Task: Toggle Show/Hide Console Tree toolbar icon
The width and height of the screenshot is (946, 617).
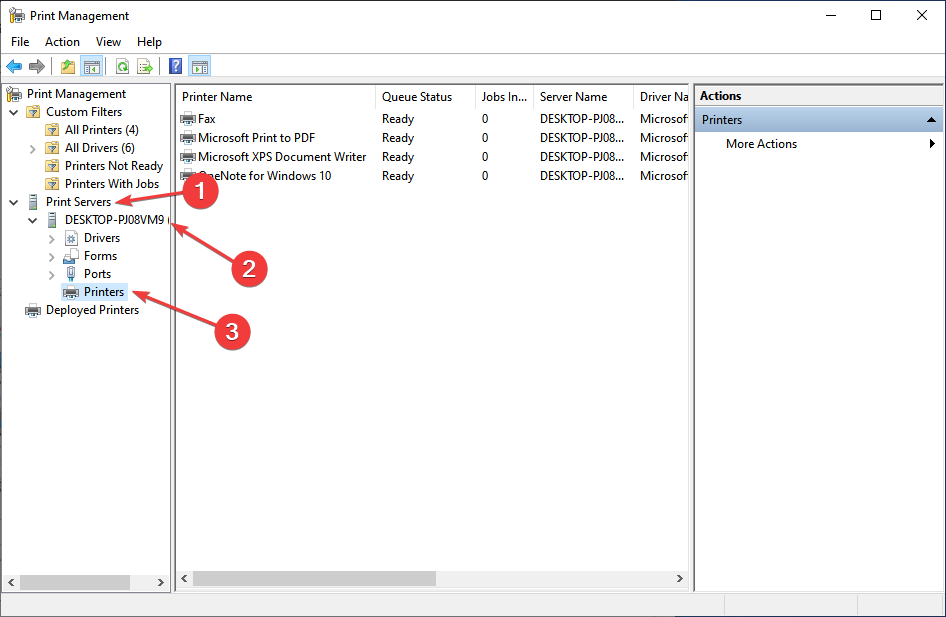Action: 92,66
